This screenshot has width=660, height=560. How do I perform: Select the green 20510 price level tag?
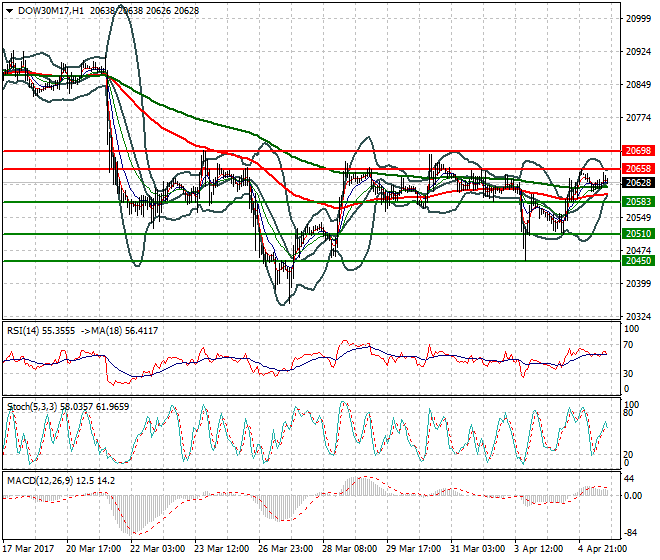(x=637, y=234)
